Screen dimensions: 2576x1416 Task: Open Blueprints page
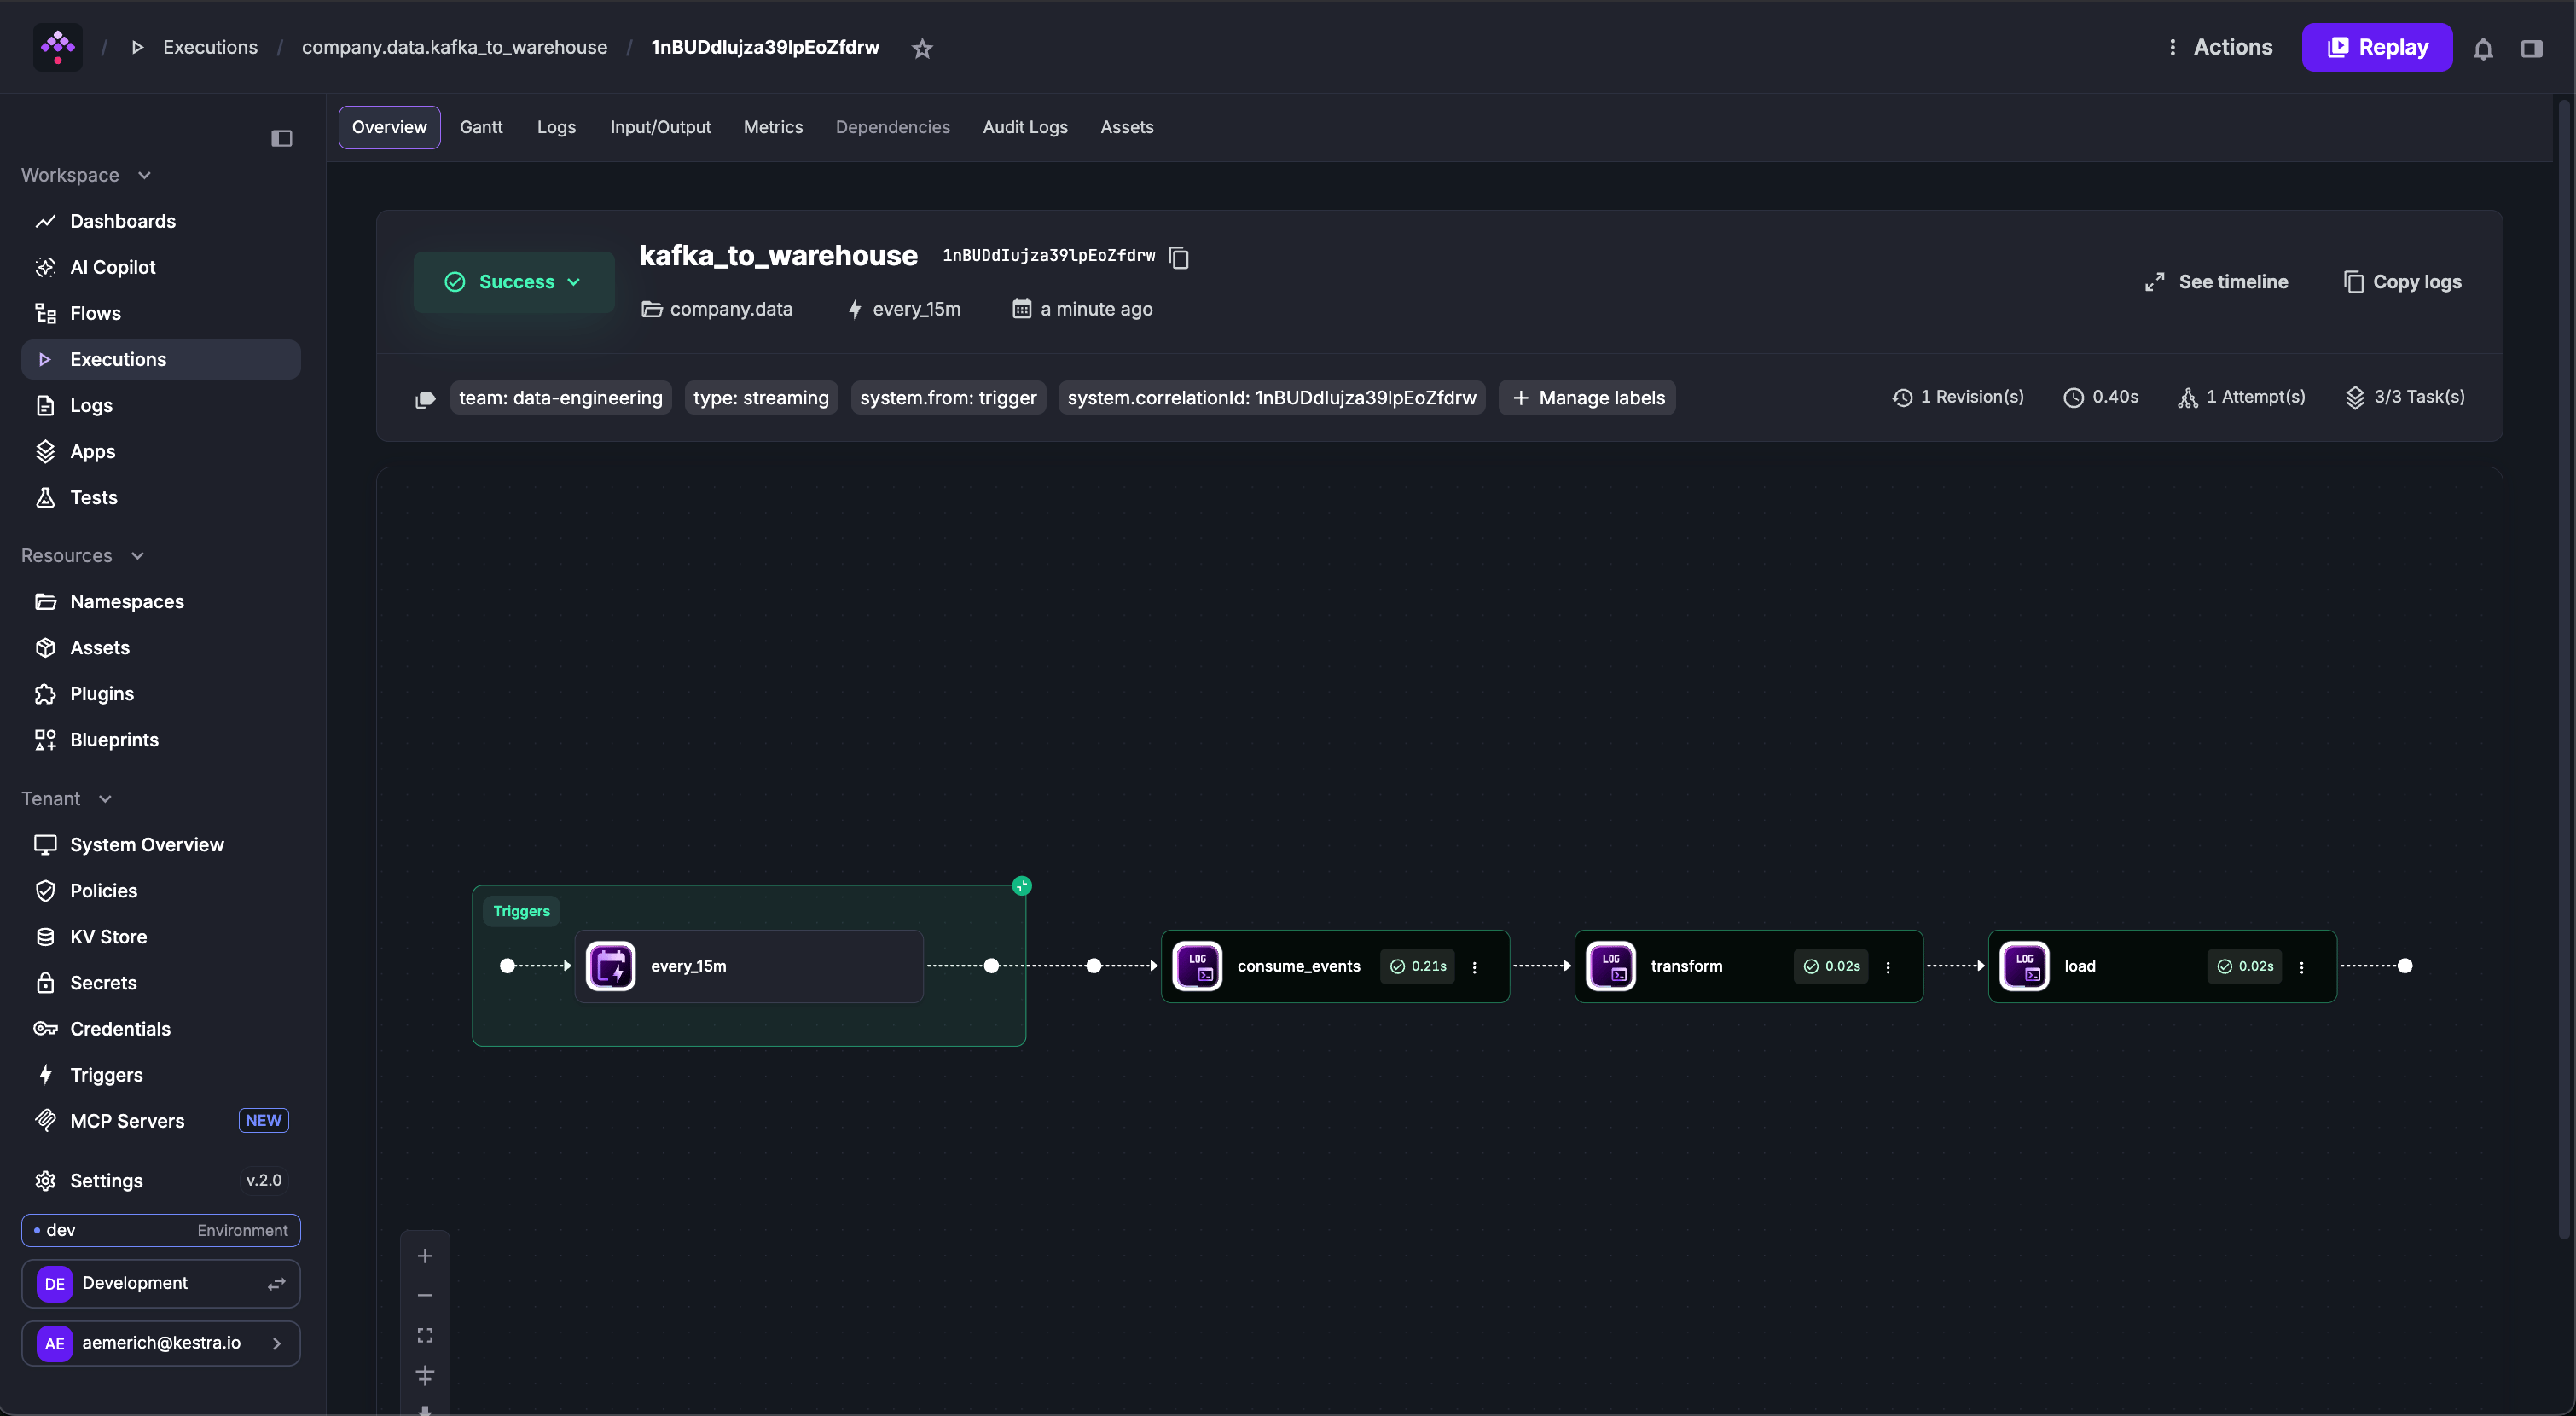click(x=161, y=739)
